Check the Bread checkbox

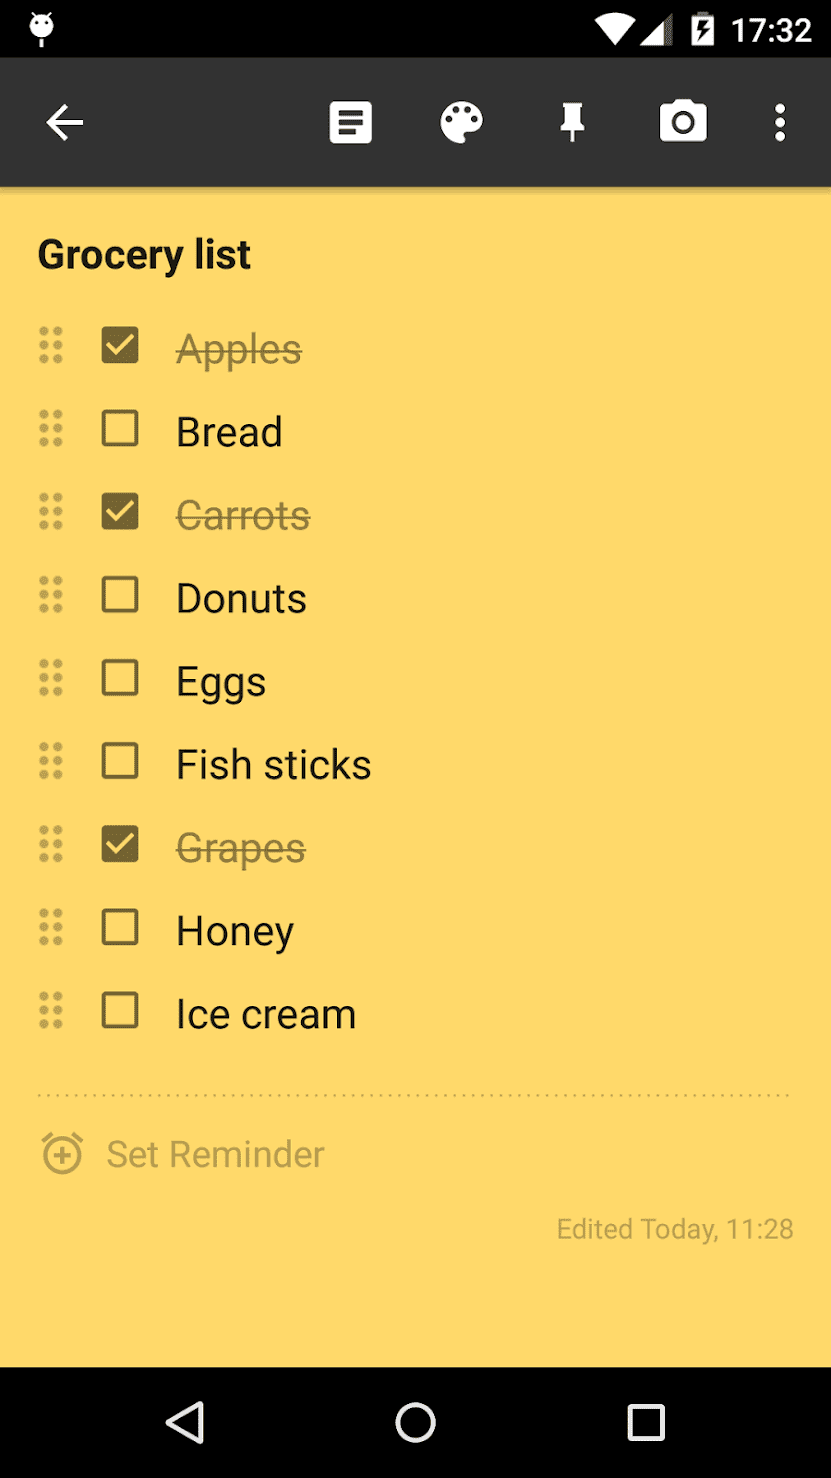tap(120, 429)
